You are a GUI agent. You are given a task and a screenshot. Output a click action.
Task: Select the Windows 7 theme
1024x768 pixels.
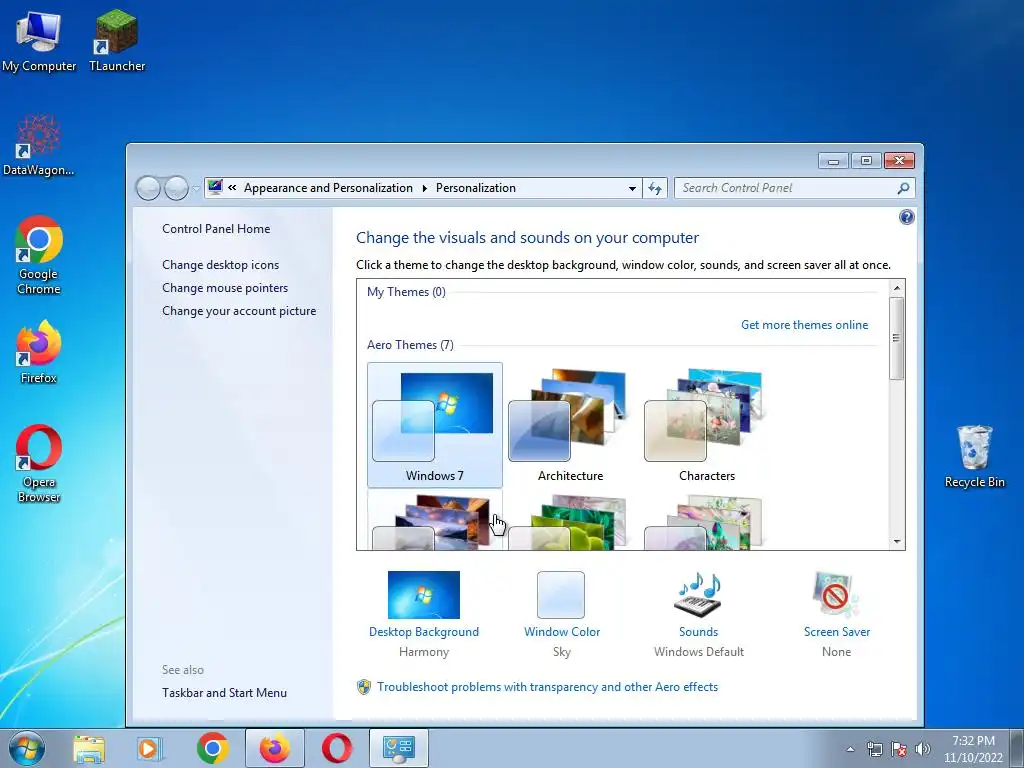(435, 425)
